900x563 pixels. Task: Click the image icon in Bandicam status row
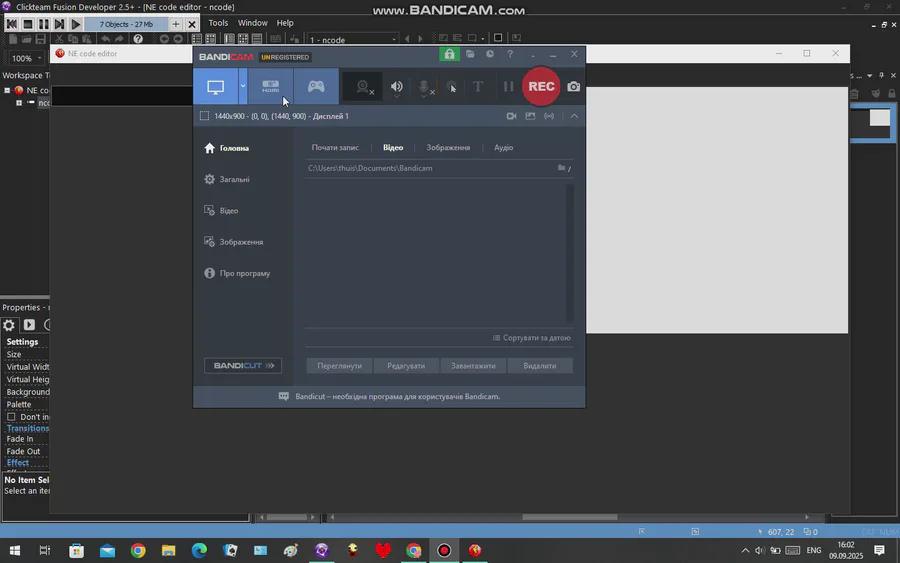coord(530,116)
